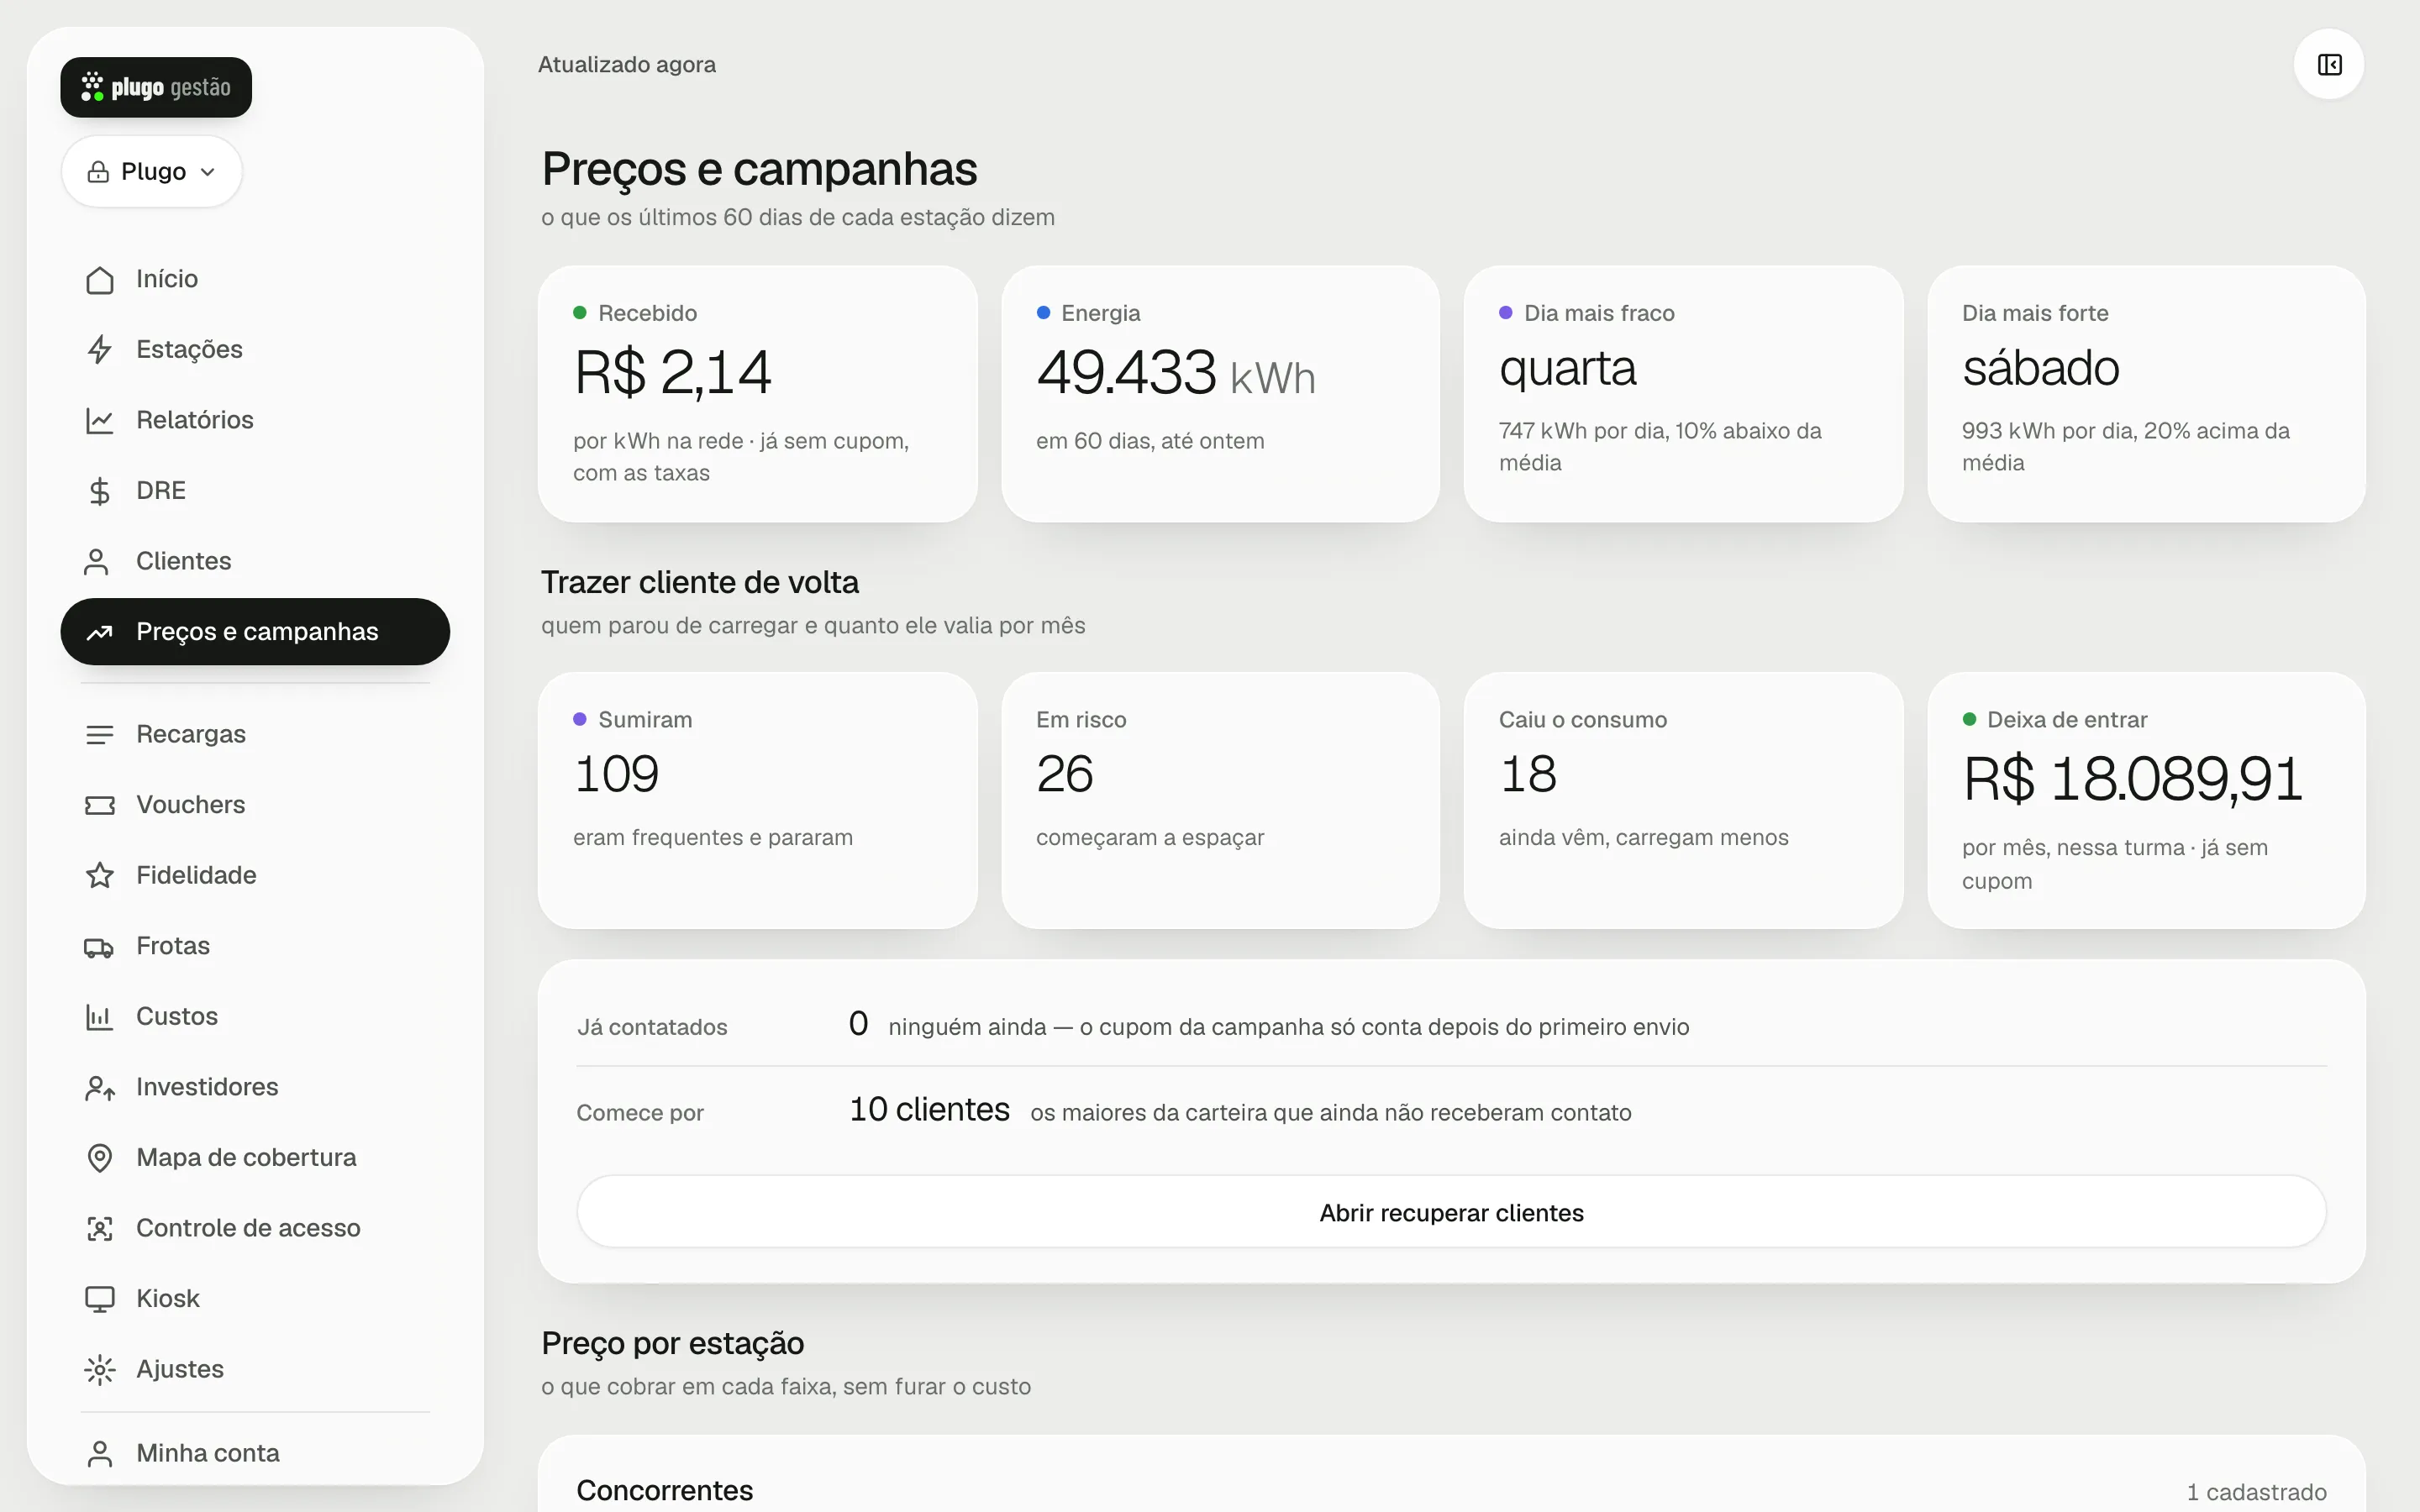Click the Vouchers ticket icon
The image size is (2420, 1512).
[x=99, y=805]
